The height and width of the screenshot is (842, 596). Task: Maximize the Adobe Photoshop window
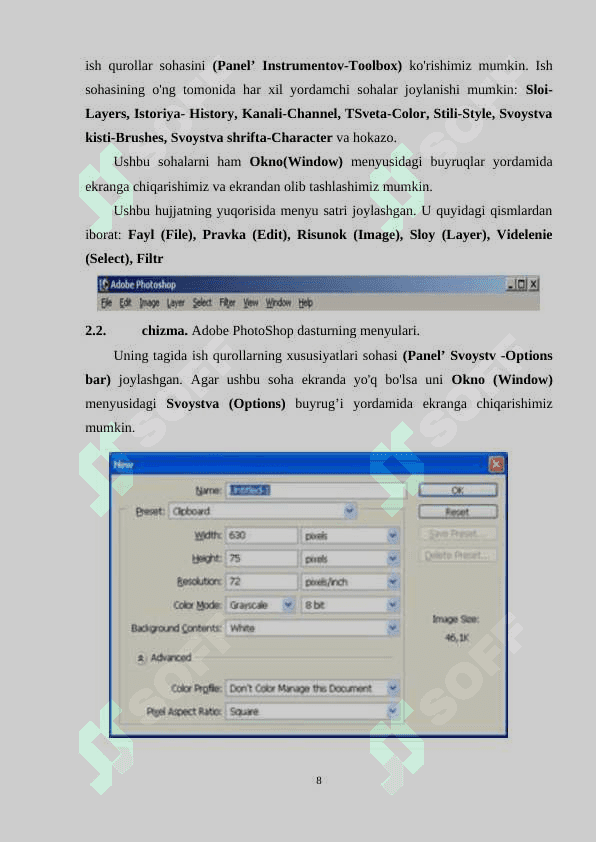[521, 285]
